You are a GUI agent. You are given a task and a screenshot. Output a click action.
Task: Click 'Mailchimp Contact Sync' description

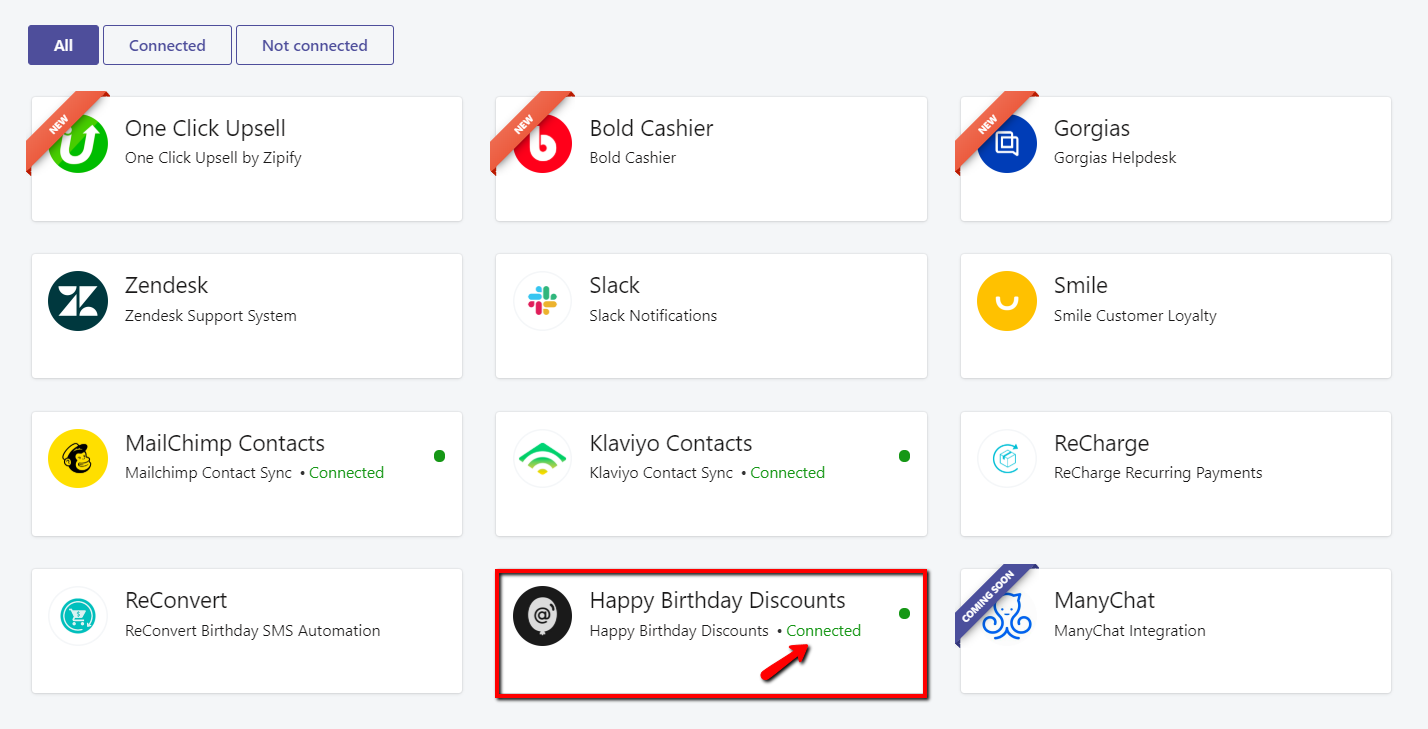208,473
